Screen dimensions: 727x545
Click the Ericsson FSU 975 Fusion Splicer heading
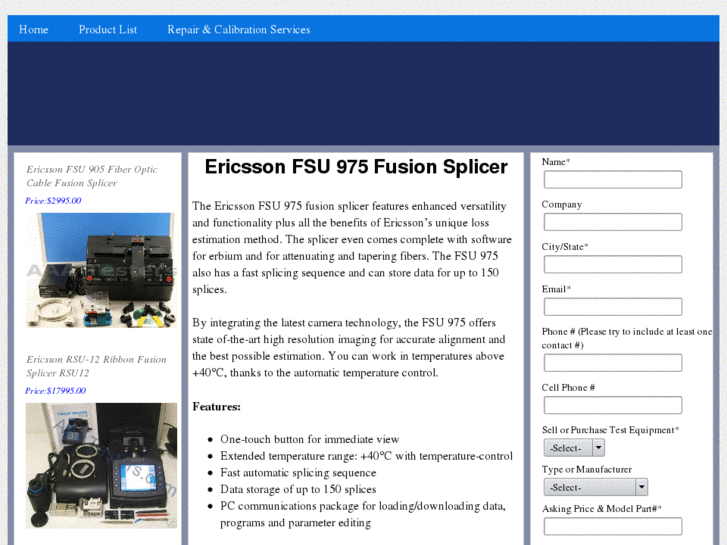(356, 167)
